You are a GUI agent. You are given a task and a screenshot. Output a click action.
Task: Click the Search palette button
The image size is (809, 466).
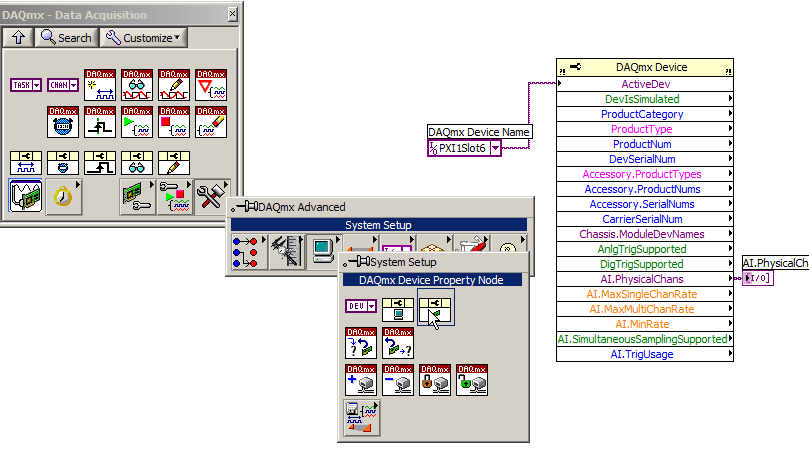point(67,38)
